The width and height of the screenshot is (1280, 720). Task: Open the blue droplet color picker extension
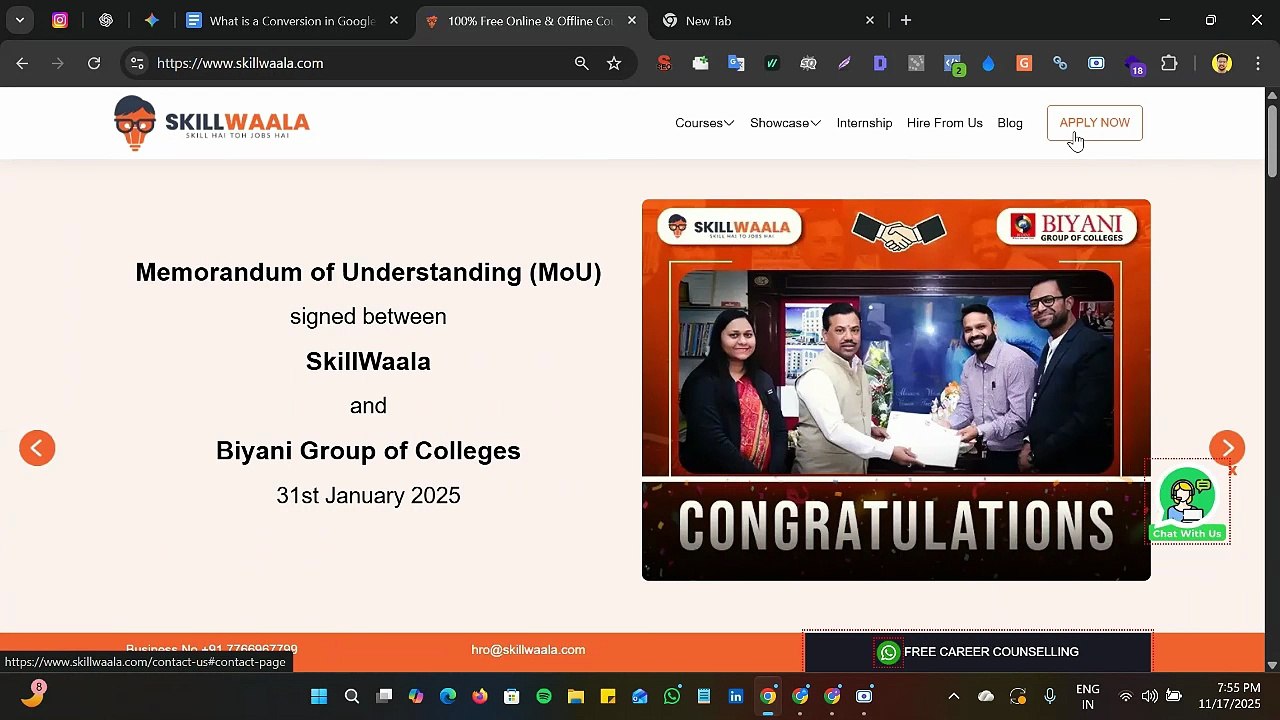point(988,63)
